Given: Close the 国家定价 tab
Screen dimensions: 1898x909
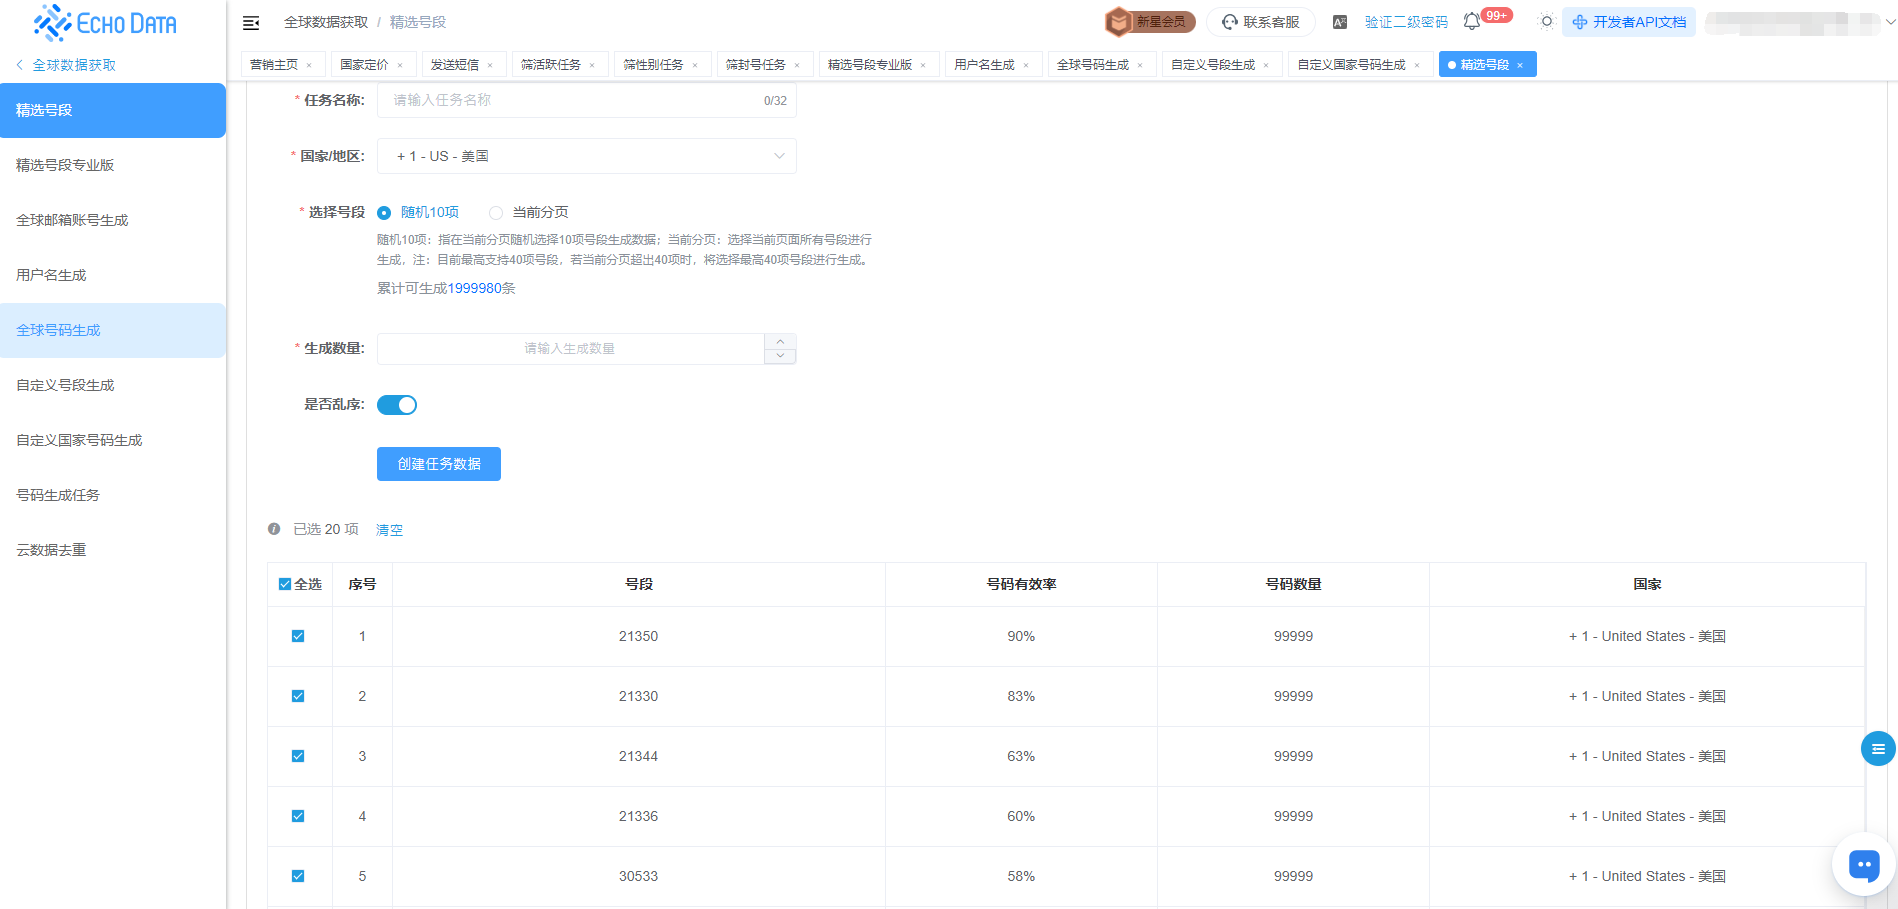Looking at the screenshot, I should [x=400, y=65].
